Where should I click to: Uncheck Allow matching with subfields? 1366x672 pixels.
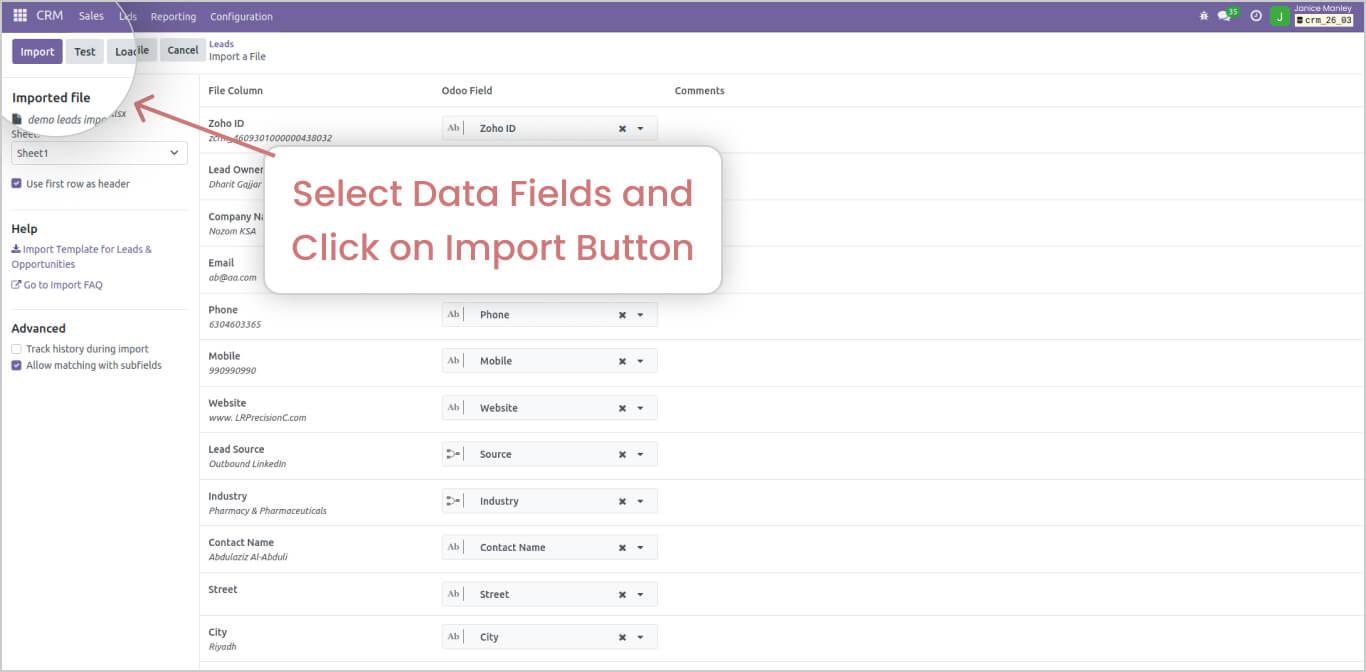(15, 365)
